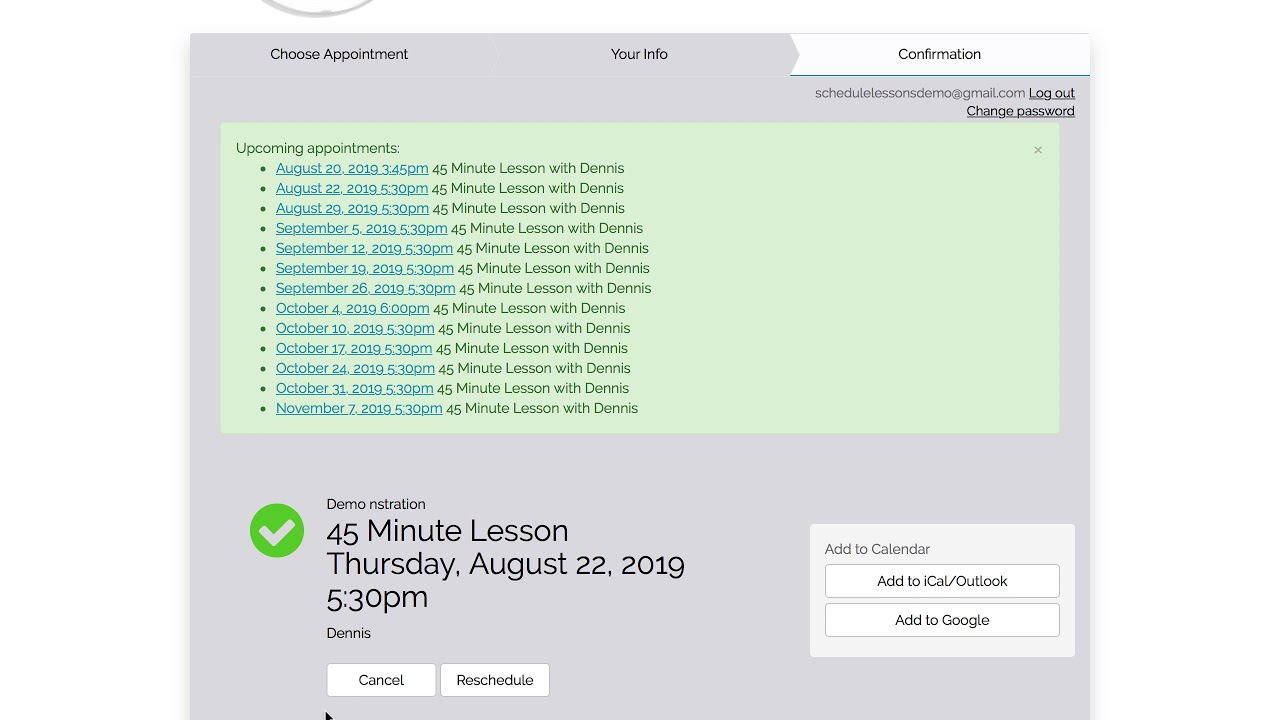Open the September 19, 2019 5:30pm appointment
This screenshot has height=720, width=1280.
pyautogui.click(x=365, y=268)
